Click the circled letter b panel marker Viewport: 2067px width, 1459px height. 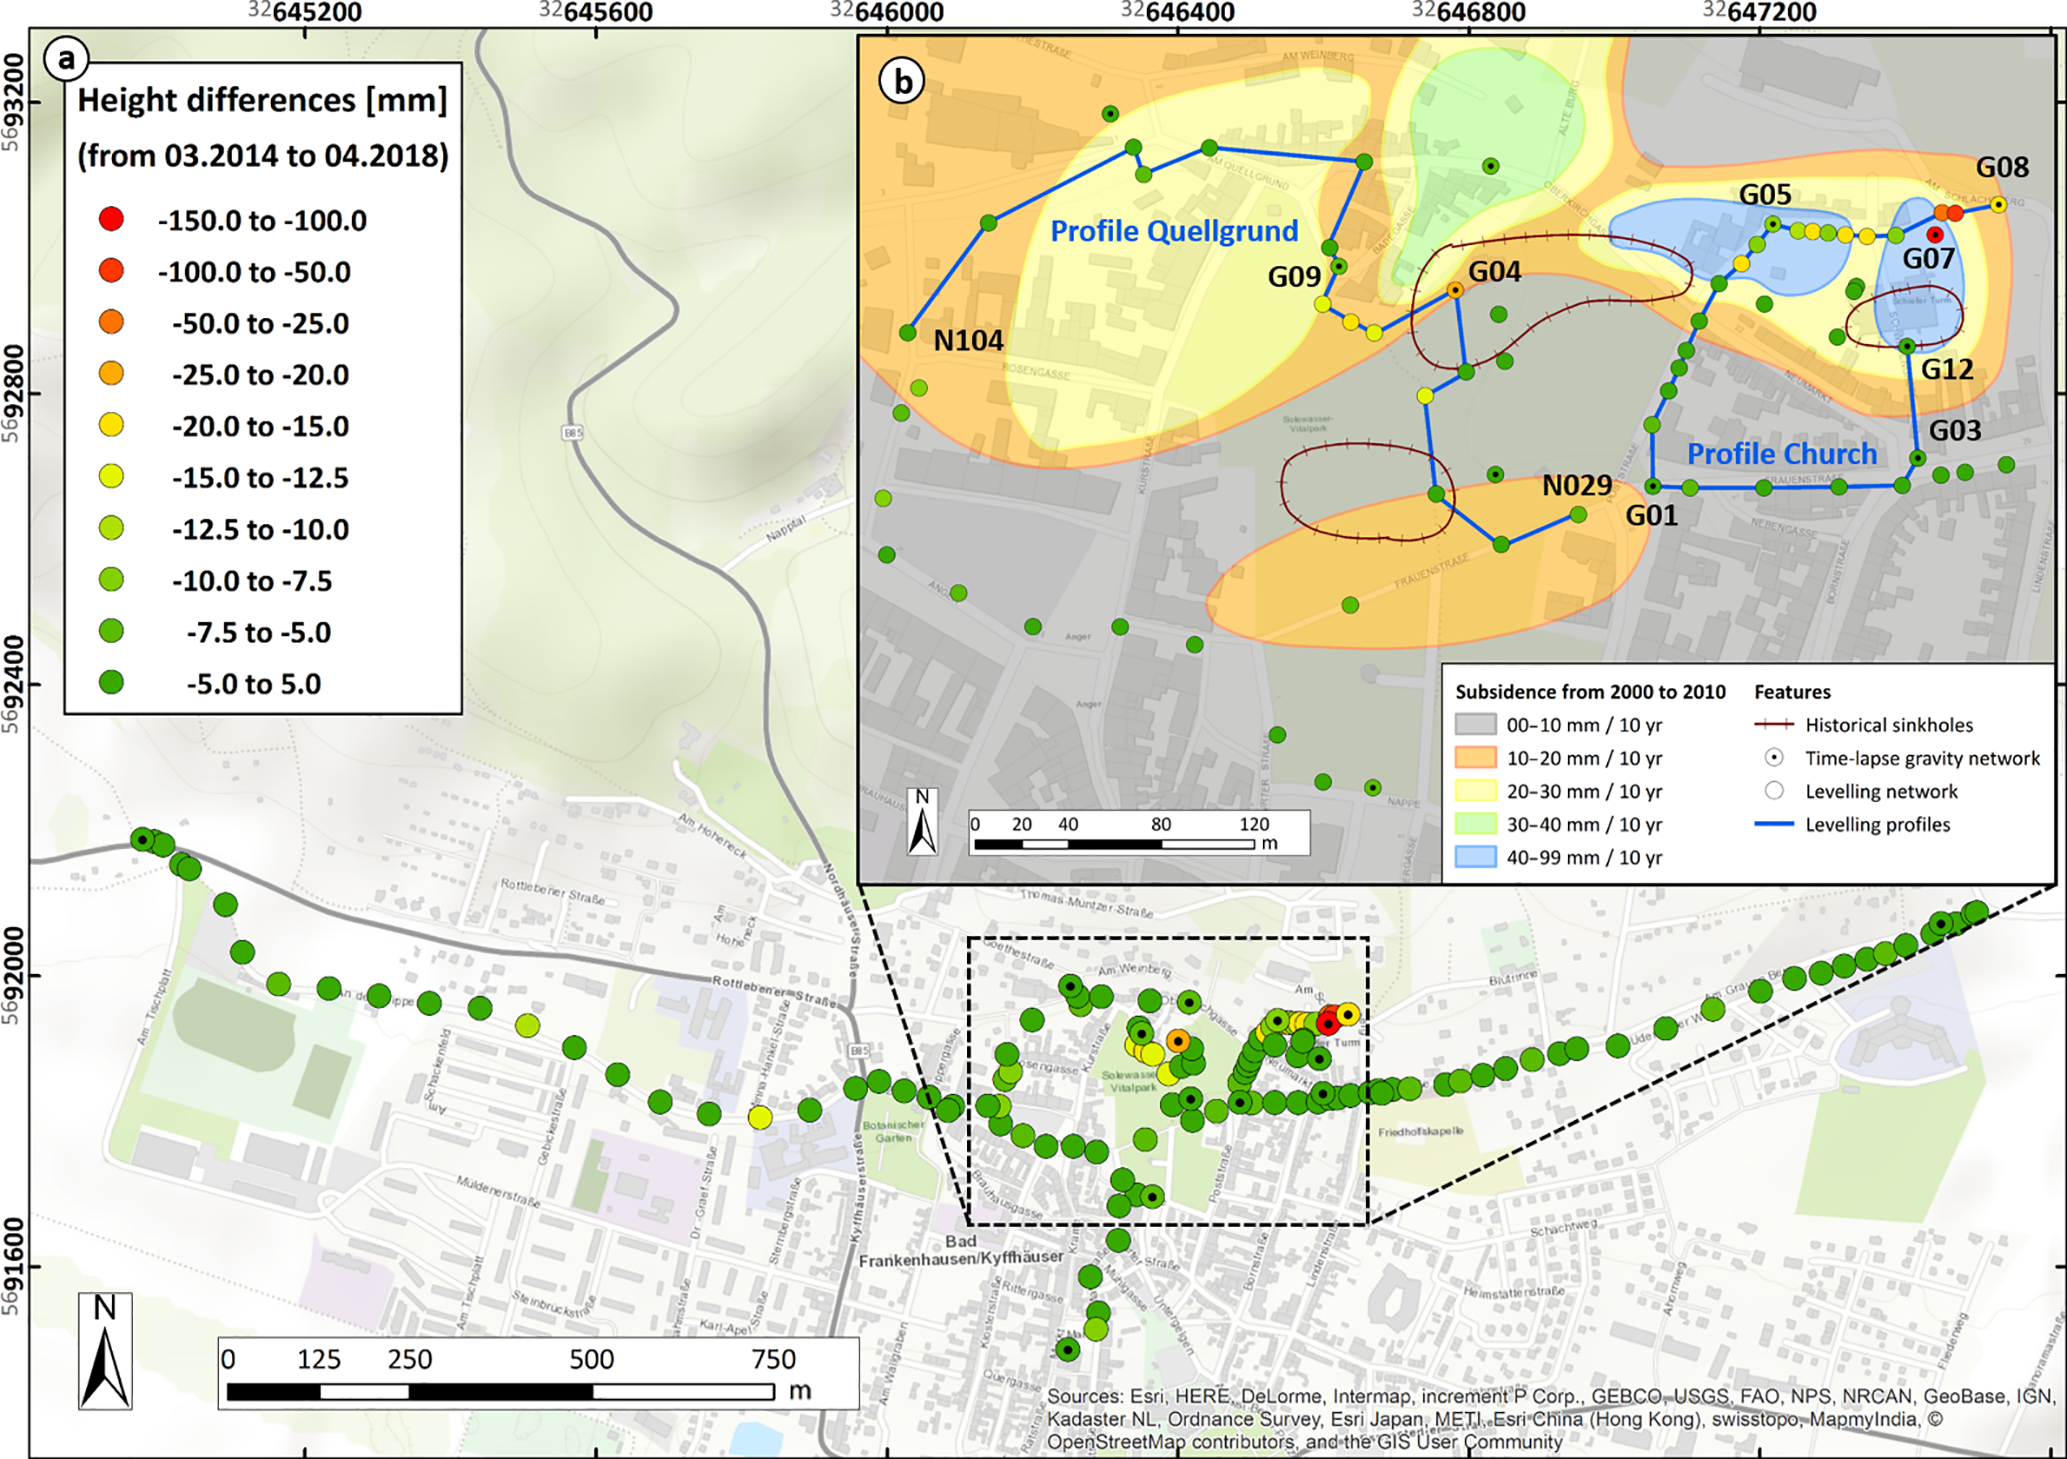click(902, 82)
